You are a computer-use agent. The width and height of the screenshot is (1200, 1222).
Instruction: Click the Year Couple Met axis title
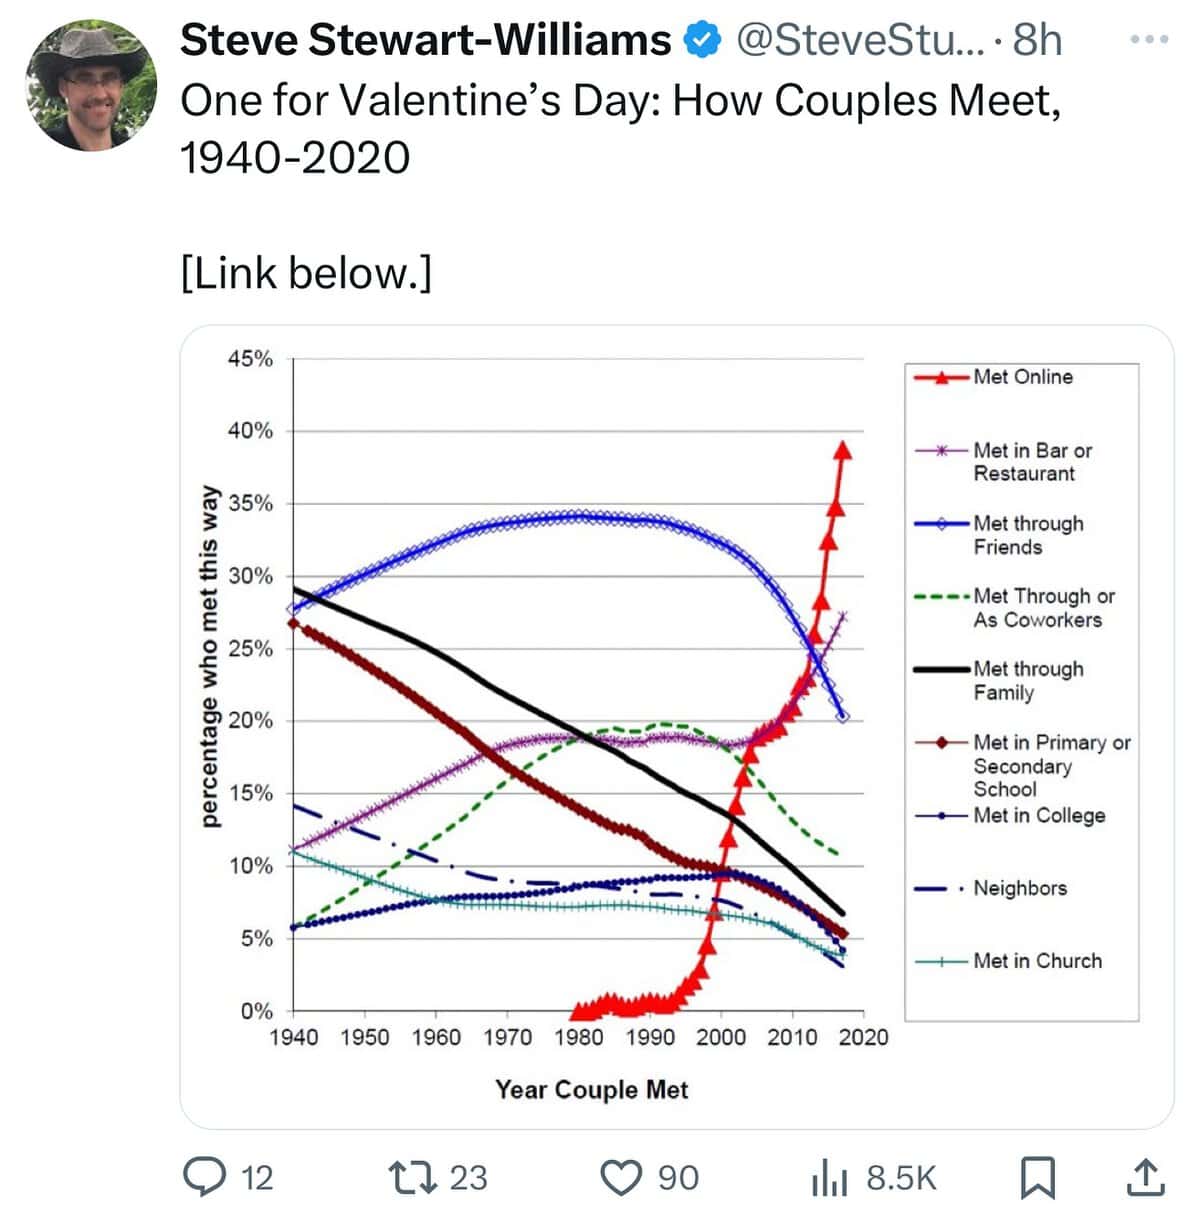(x=591, y=1089)
